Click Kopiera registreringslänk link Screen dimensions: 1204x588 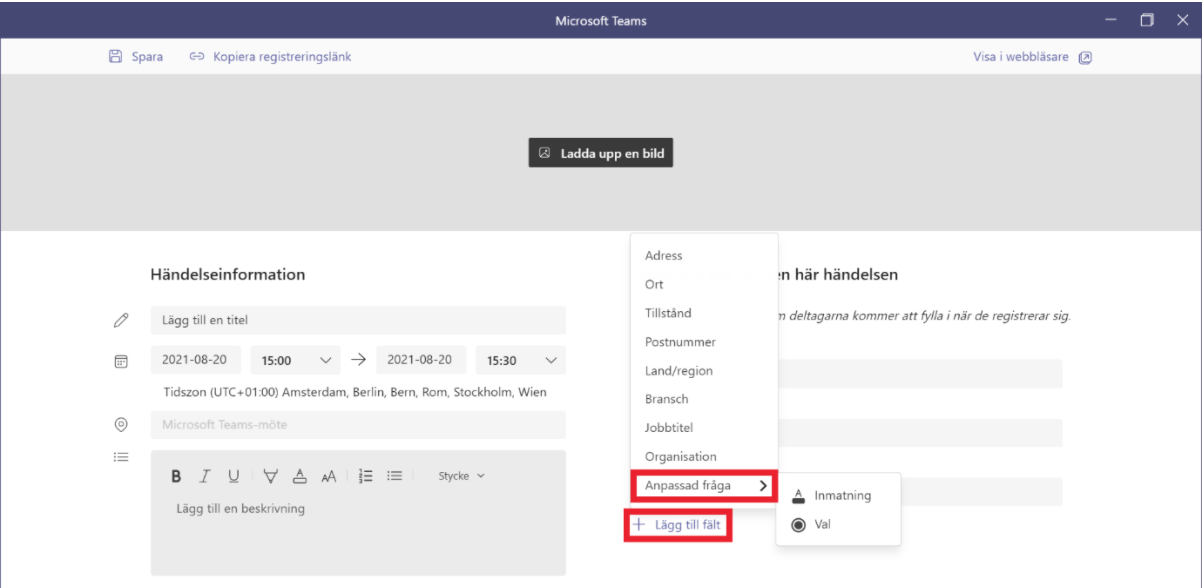click(x=270, y=57)
